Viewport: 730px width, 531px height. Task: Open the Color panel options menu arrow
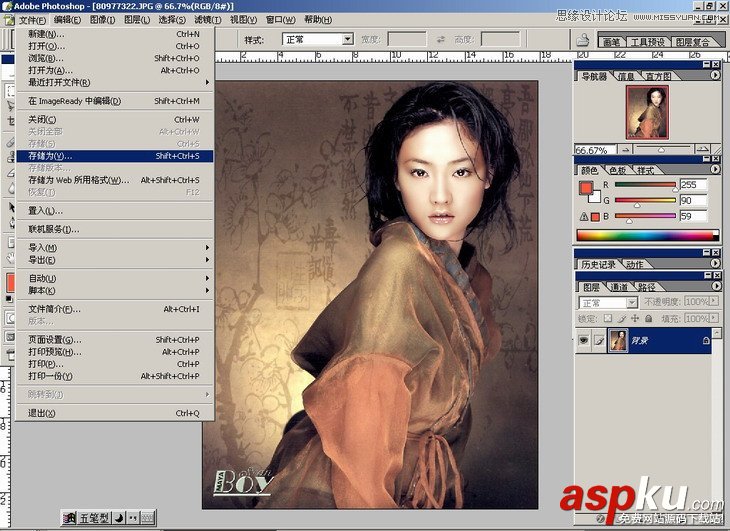tap(715, 169)
